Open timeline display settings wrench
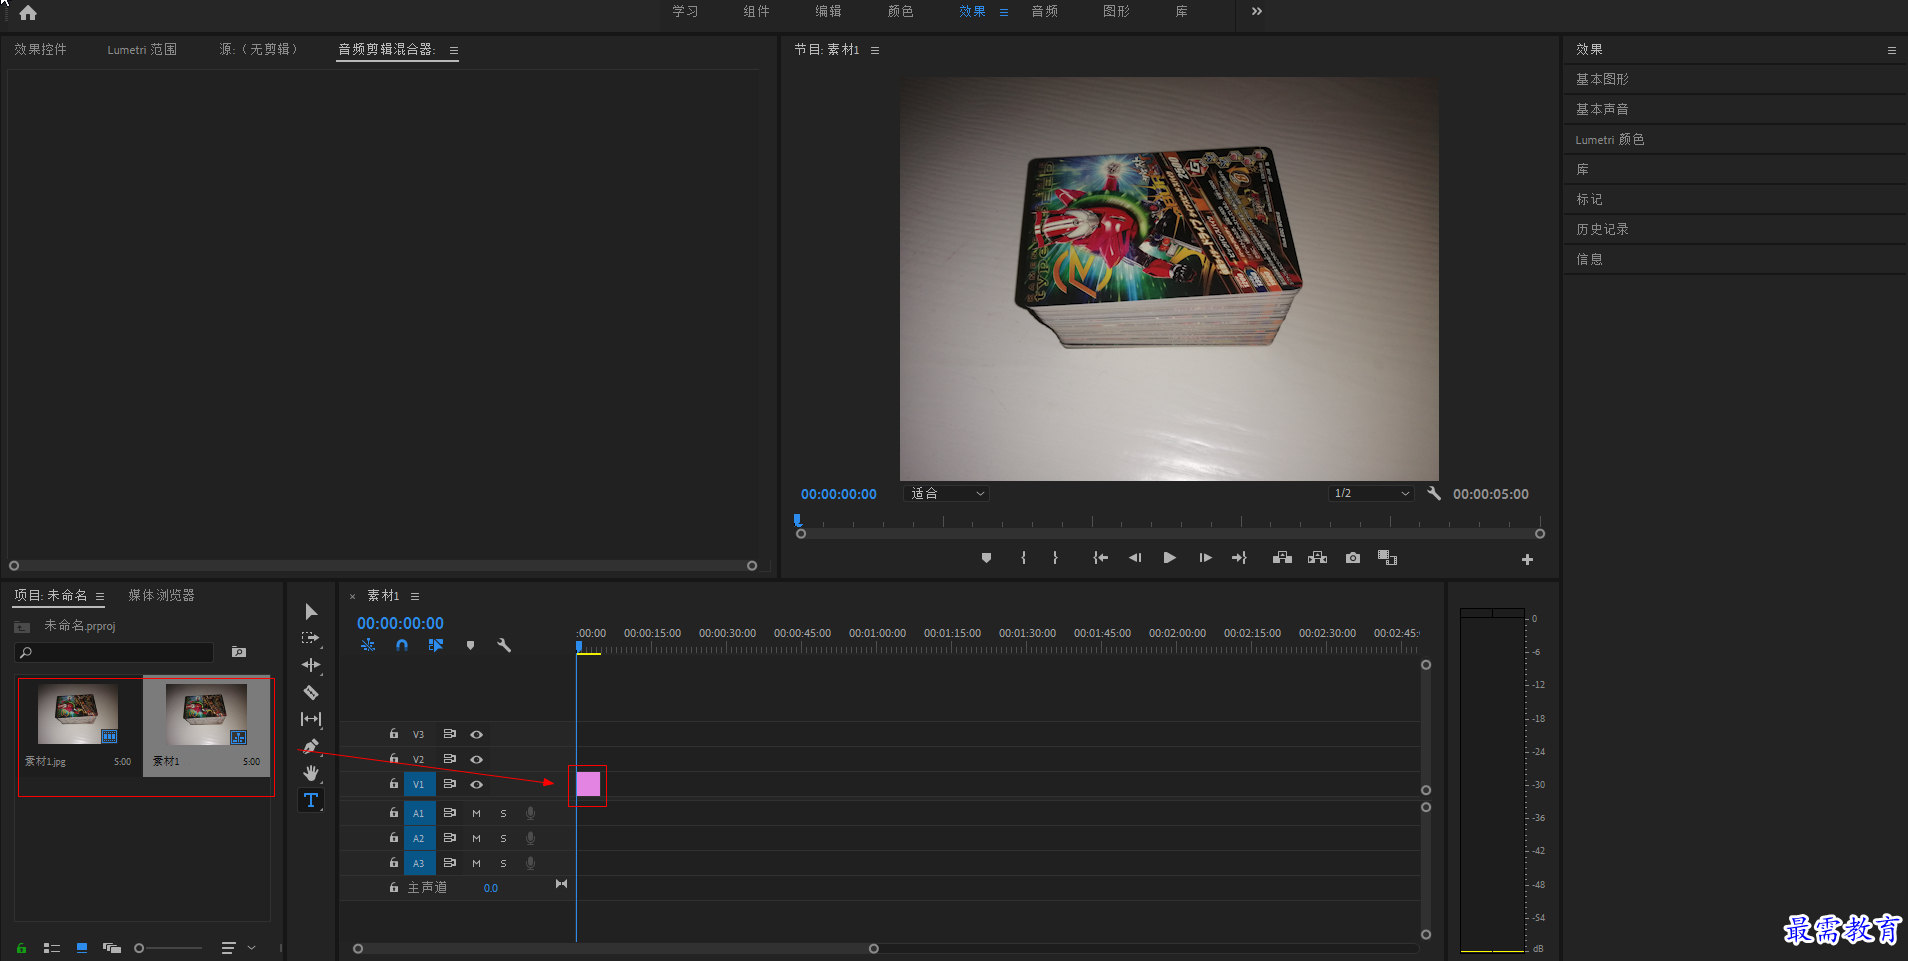 [x=504, y=646]
